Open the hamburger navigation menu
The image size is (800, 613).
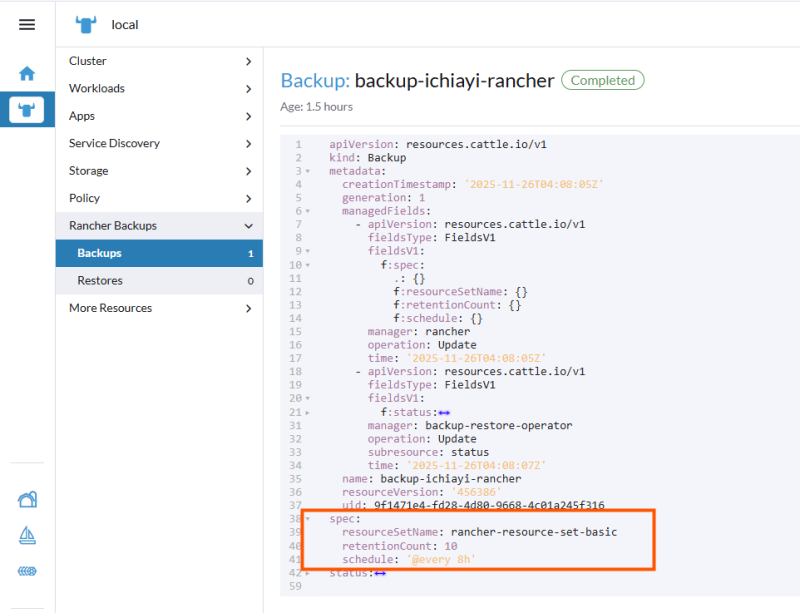click(27, 24)
